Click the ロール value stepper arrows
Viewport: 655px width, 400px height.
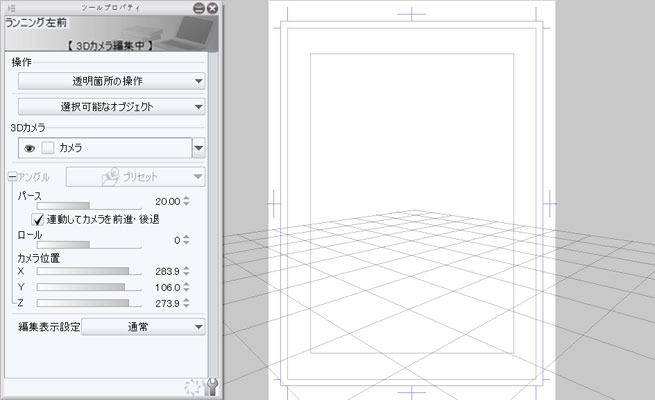tap(186, 240)
